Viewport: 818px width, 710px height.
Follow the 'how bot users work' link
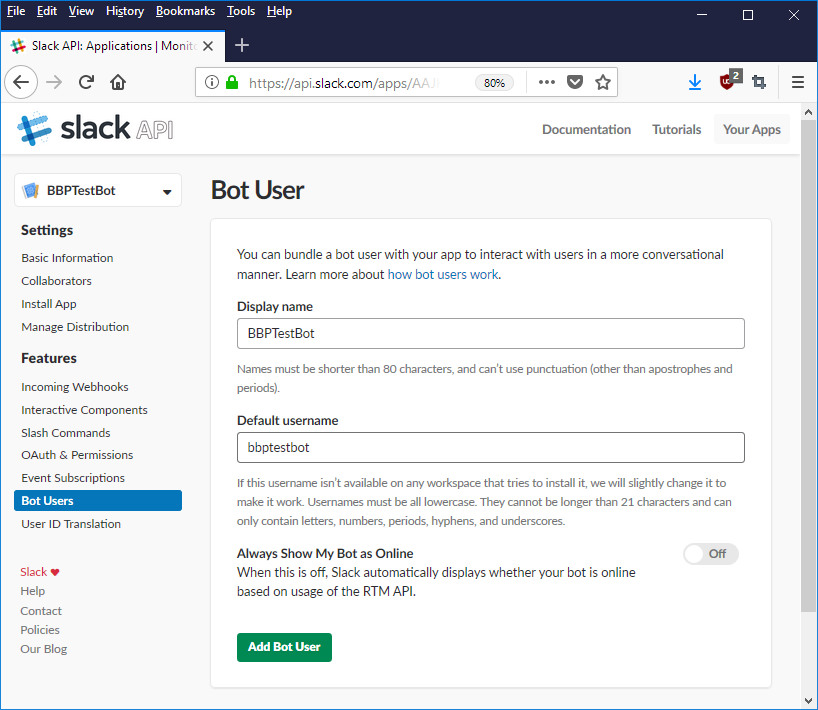[x=443, y=274]
